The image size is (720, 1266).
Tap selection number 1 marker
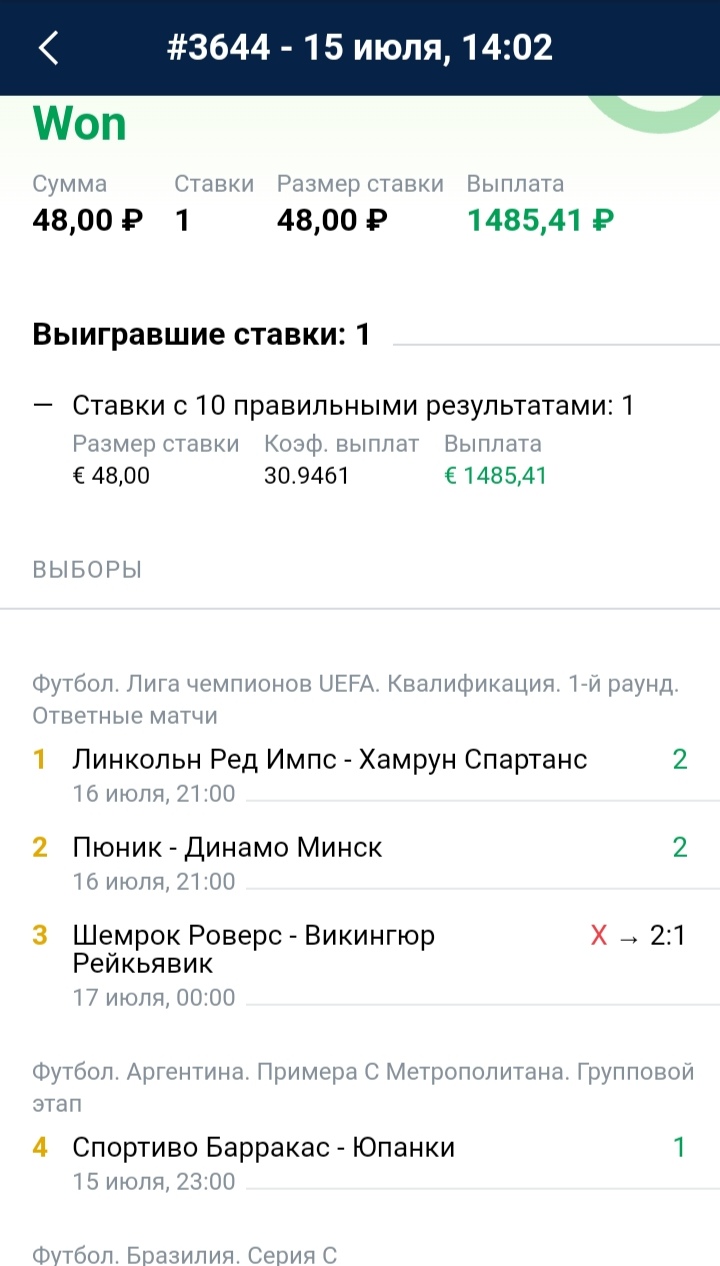coord(40,760)
